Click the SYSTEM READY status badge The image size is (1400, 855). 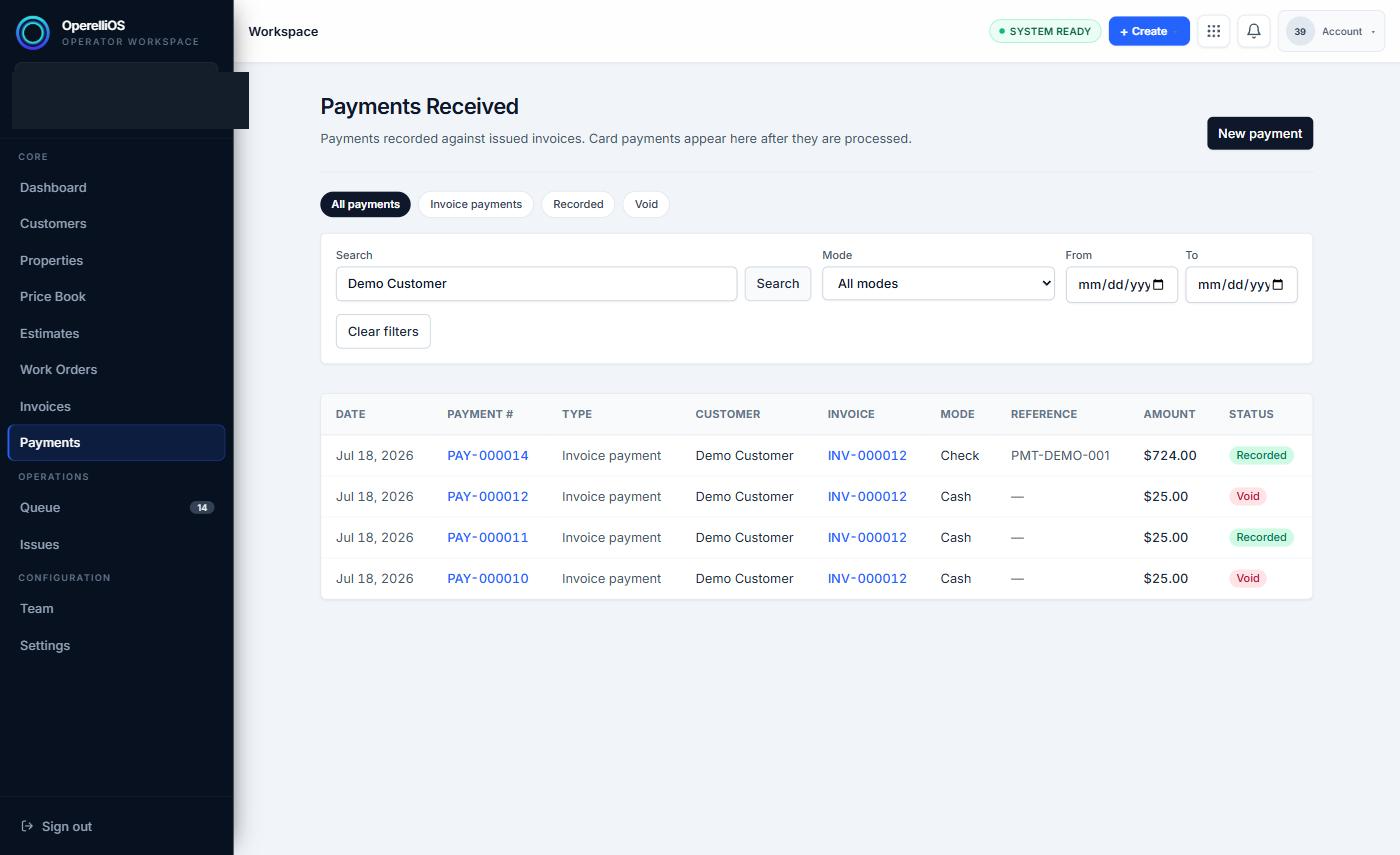1045,31
